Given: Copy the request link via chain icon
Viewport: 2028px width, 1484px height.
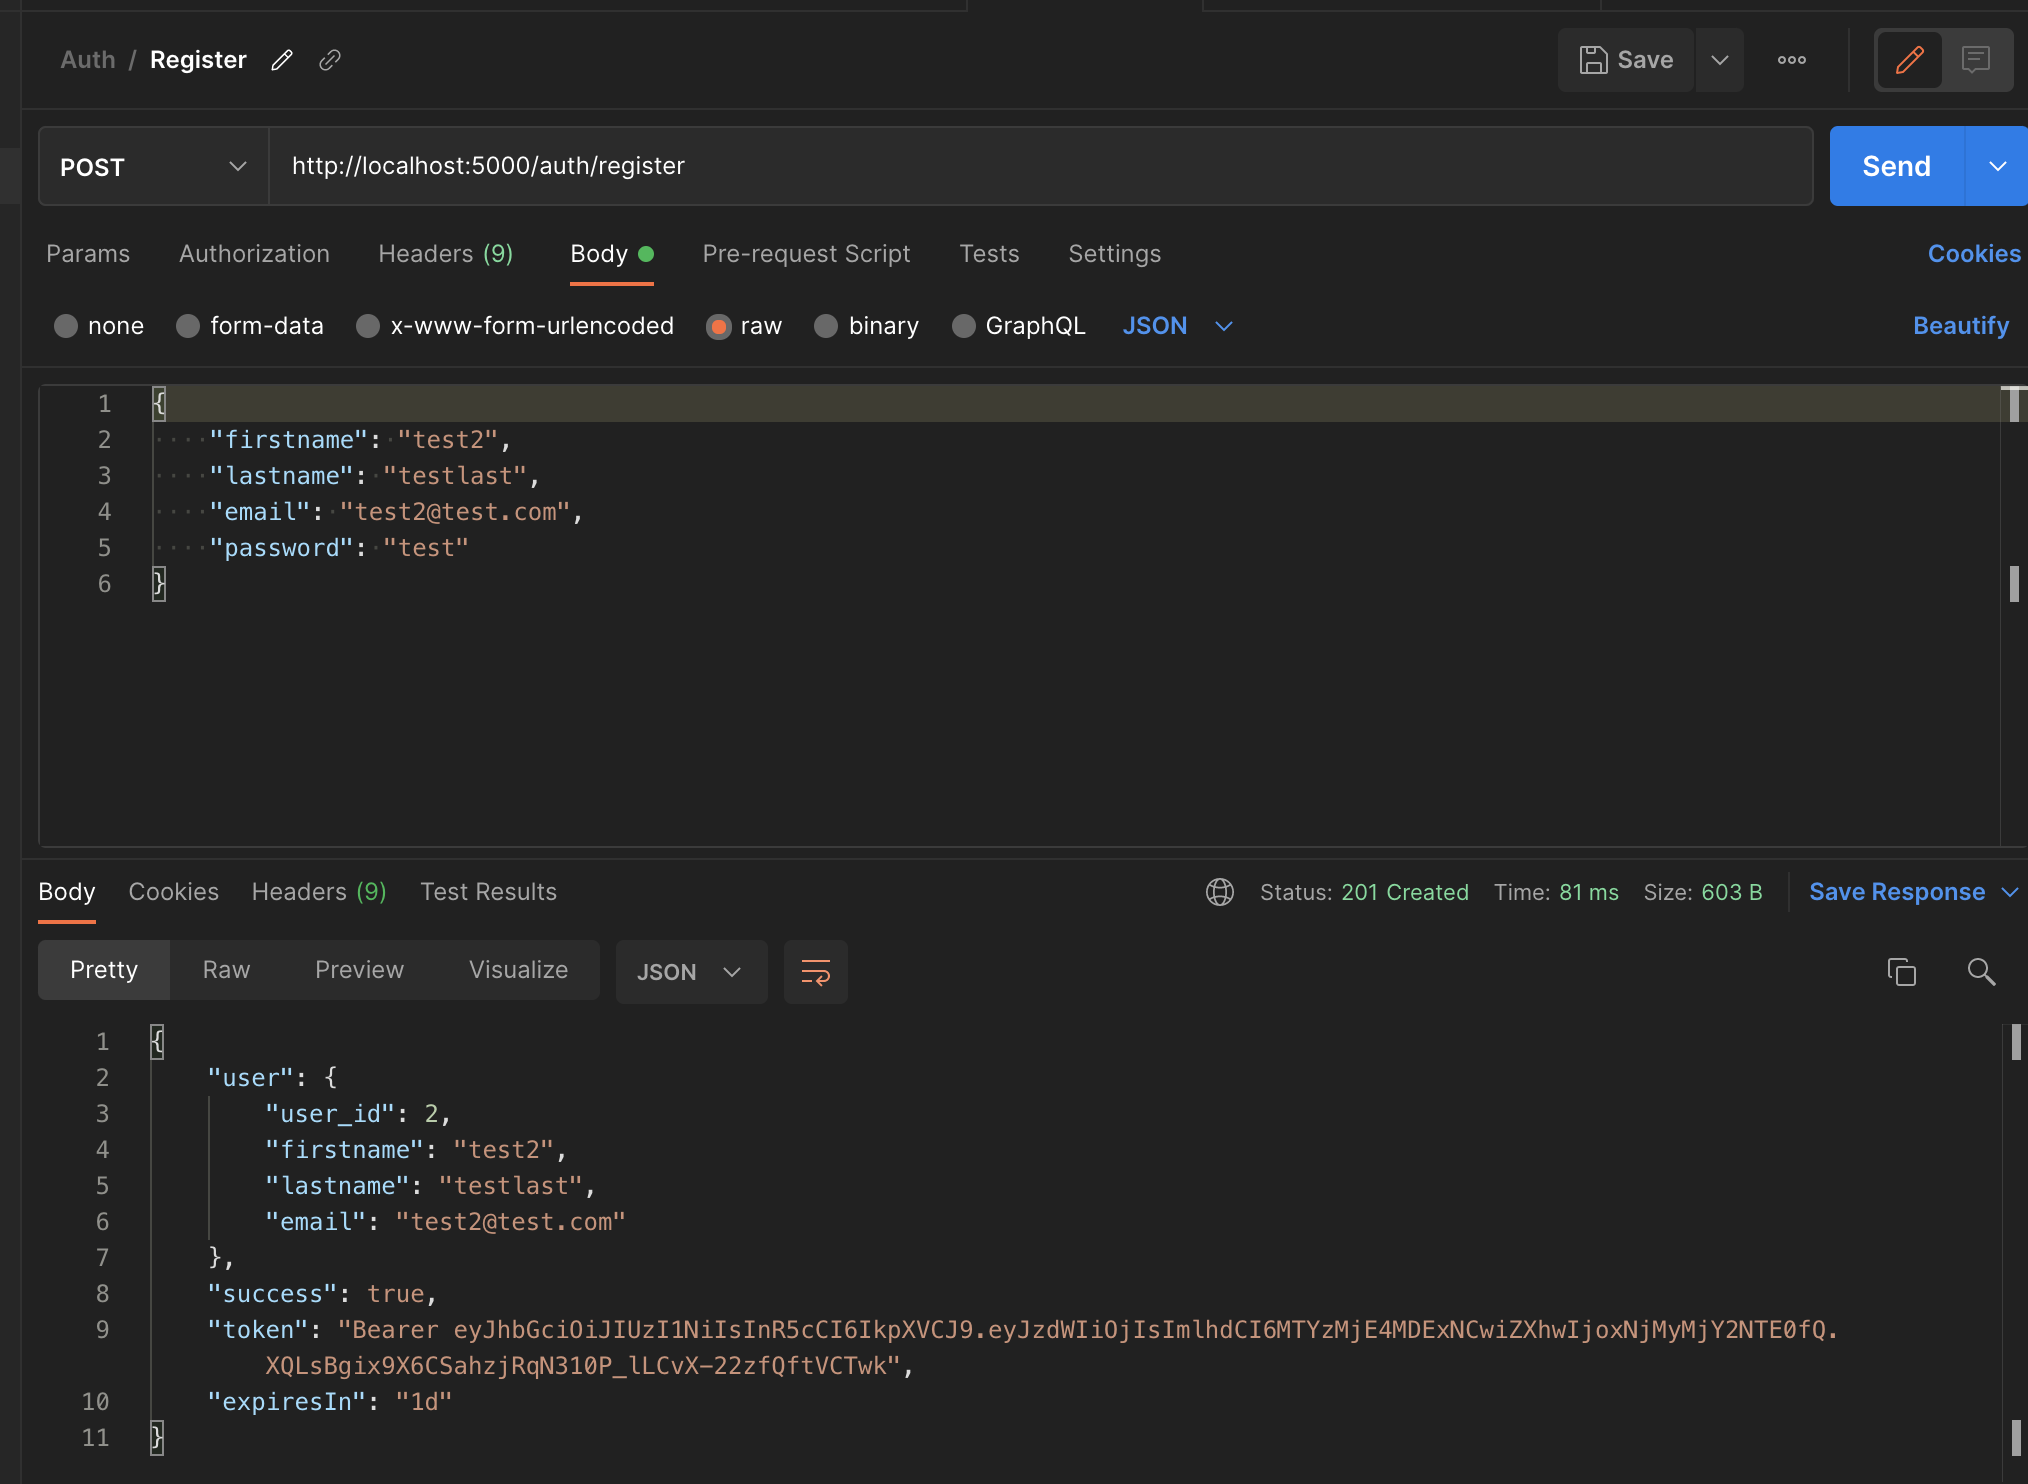Looking at the screenshot, I should click(x=330, y=60).
